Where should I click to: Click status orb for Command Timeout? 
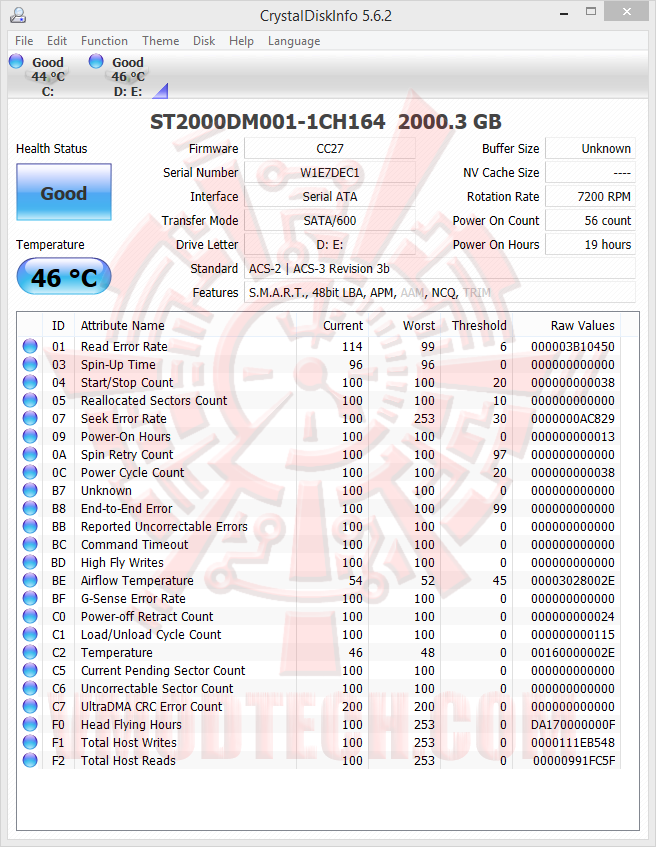point(30,544)
